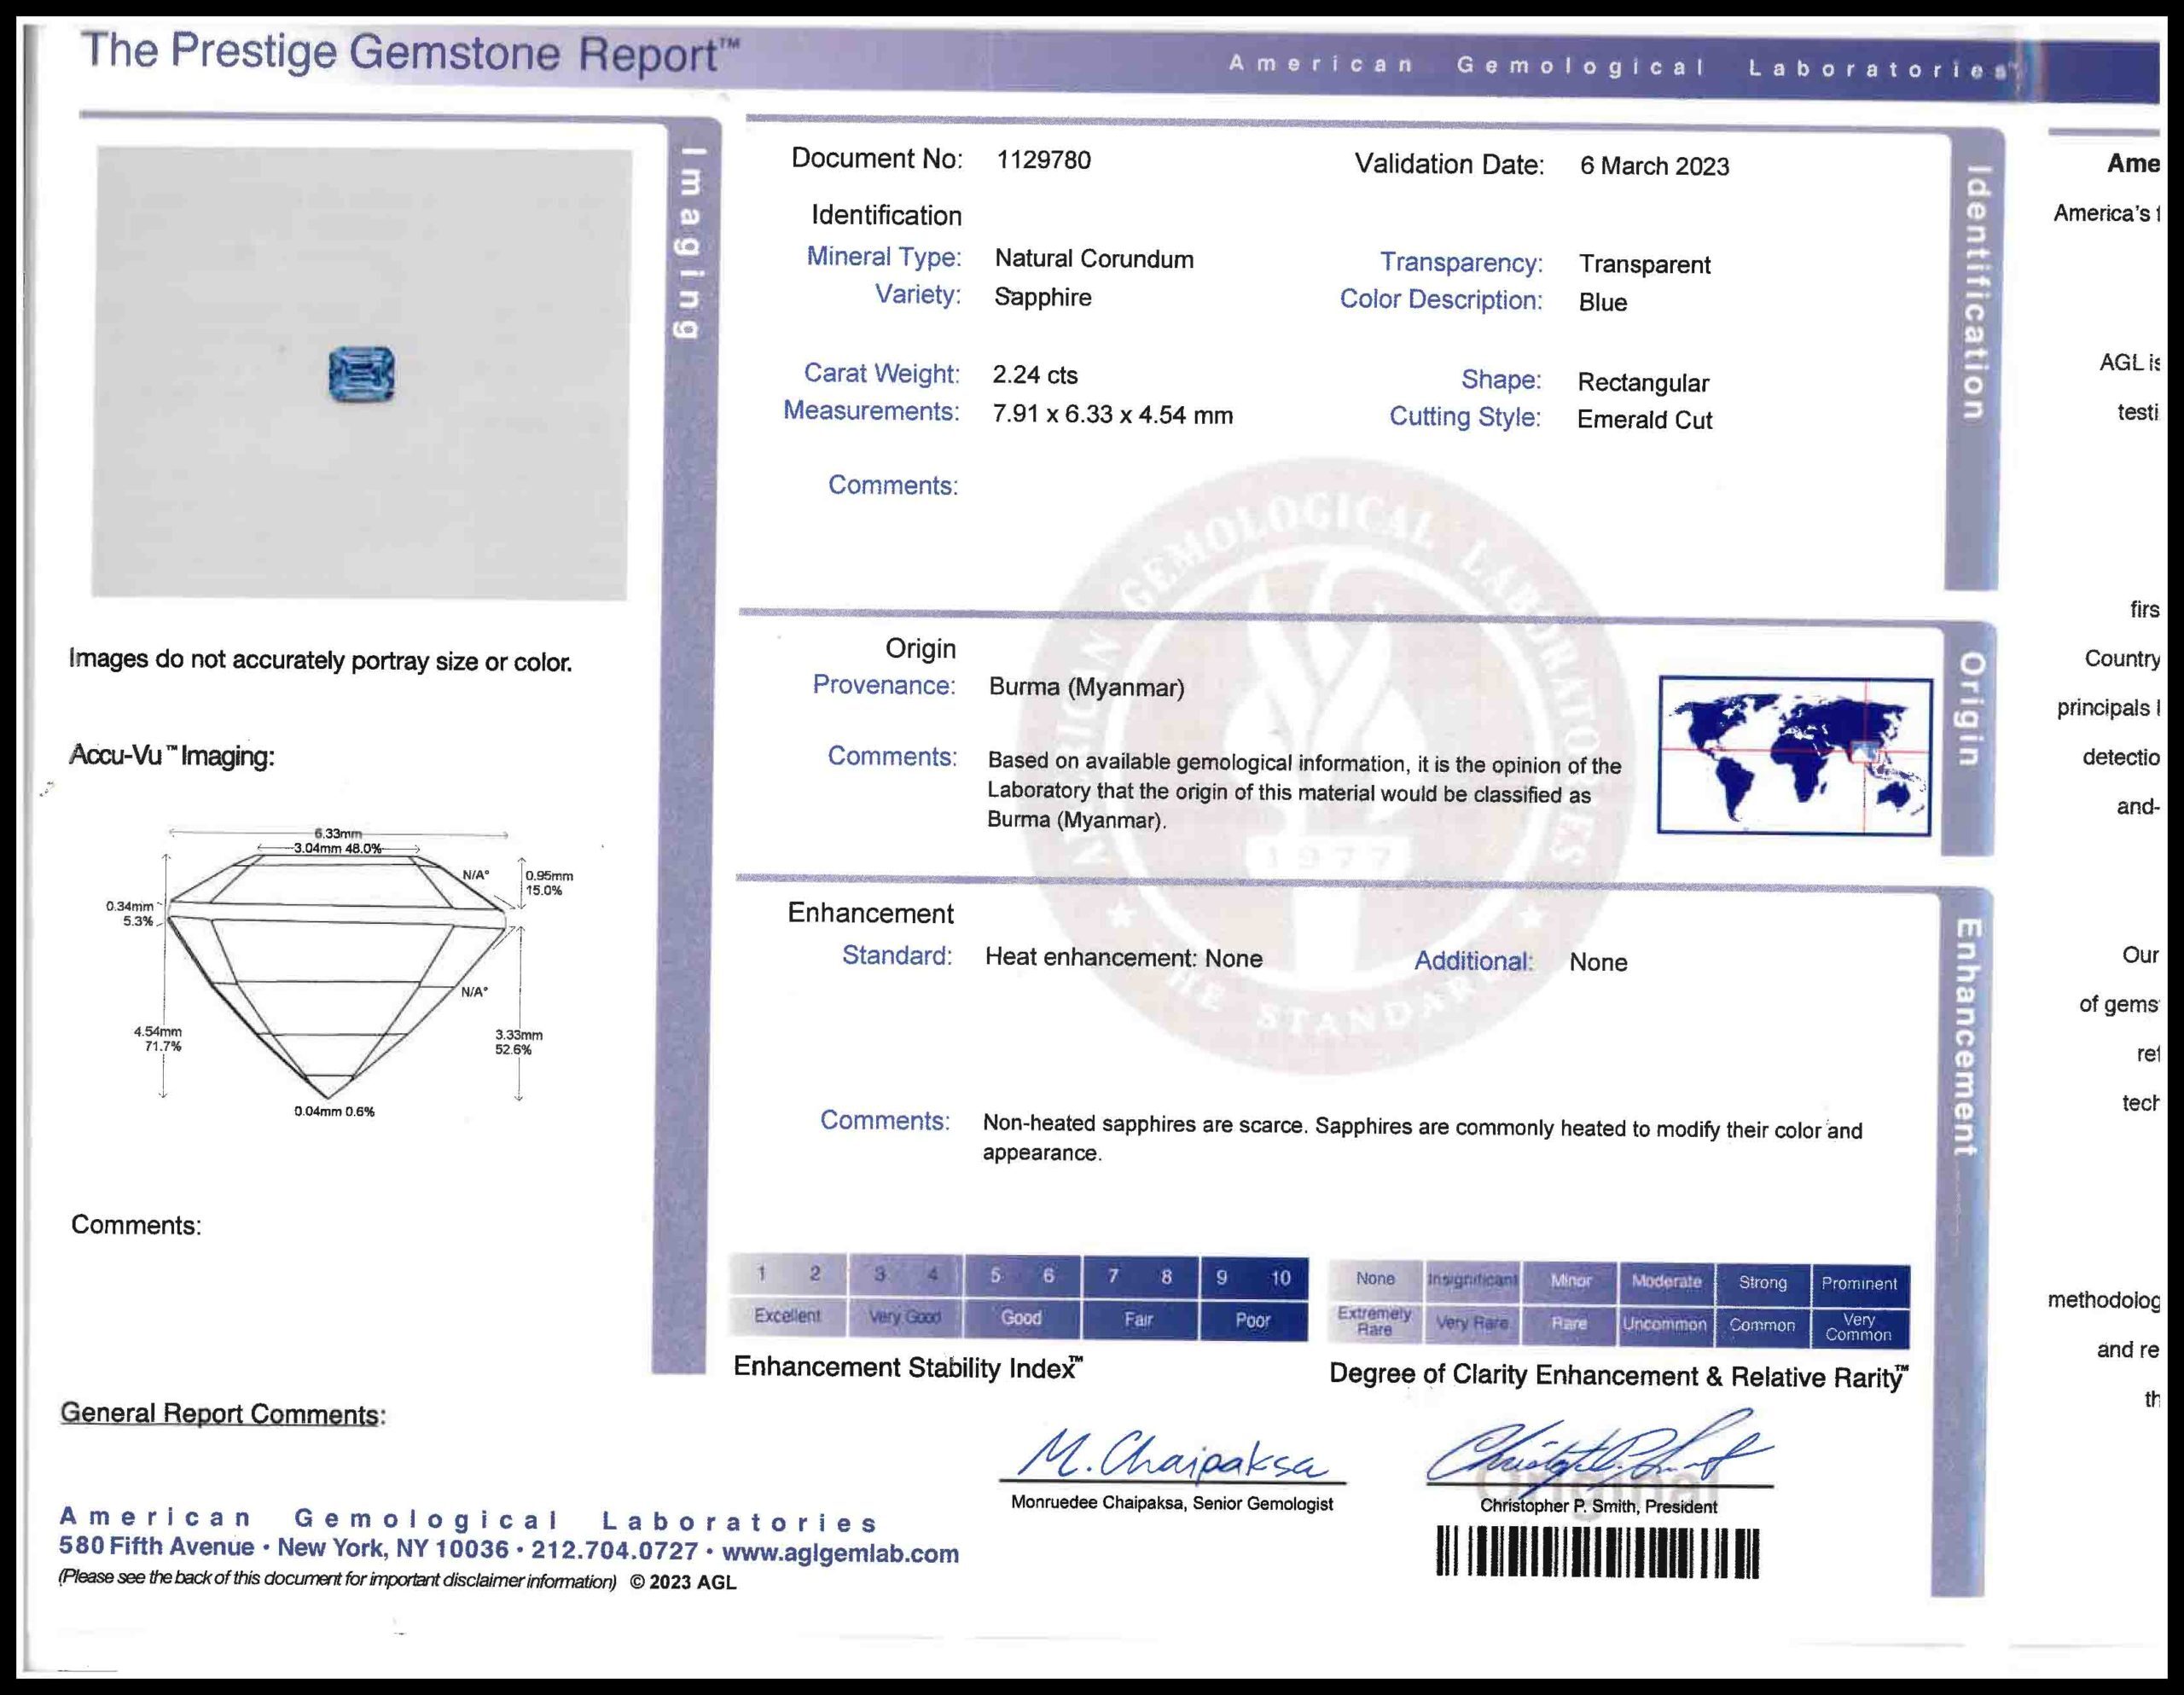Viewport: 2184px width, 1695px height.
Task: Select the back-of-document disclaimer note
Action: (x=337, y=1579)
